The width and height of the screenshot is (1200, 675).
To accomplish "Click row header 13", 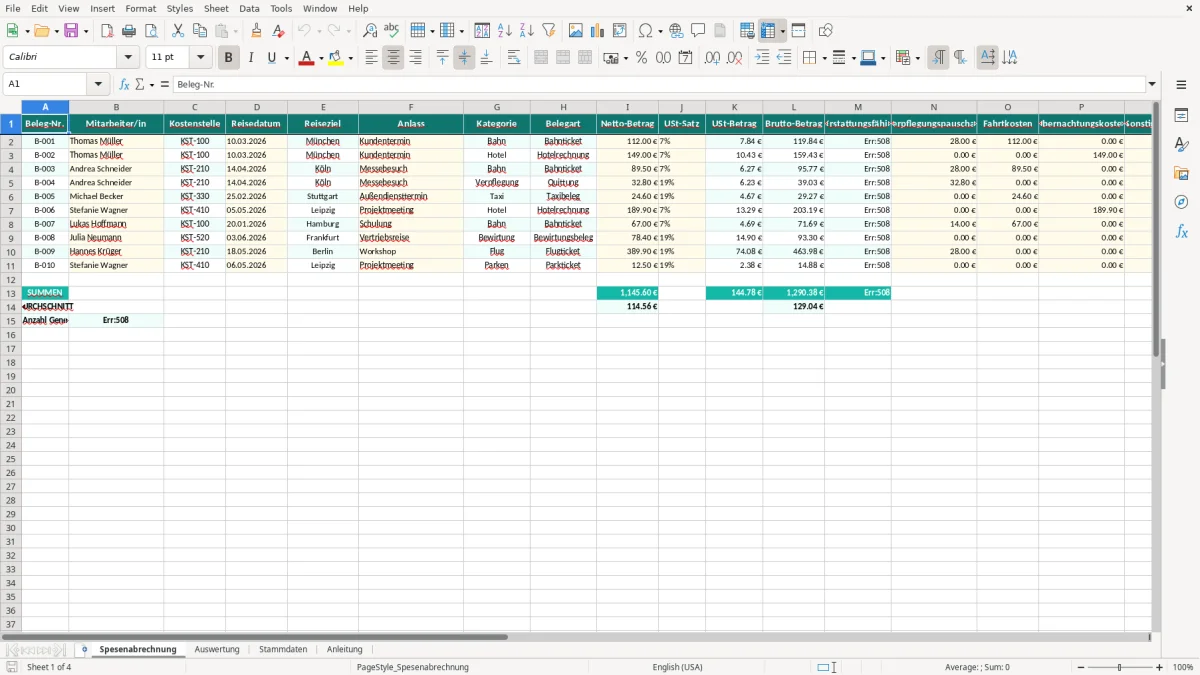I will pos(11,293).
